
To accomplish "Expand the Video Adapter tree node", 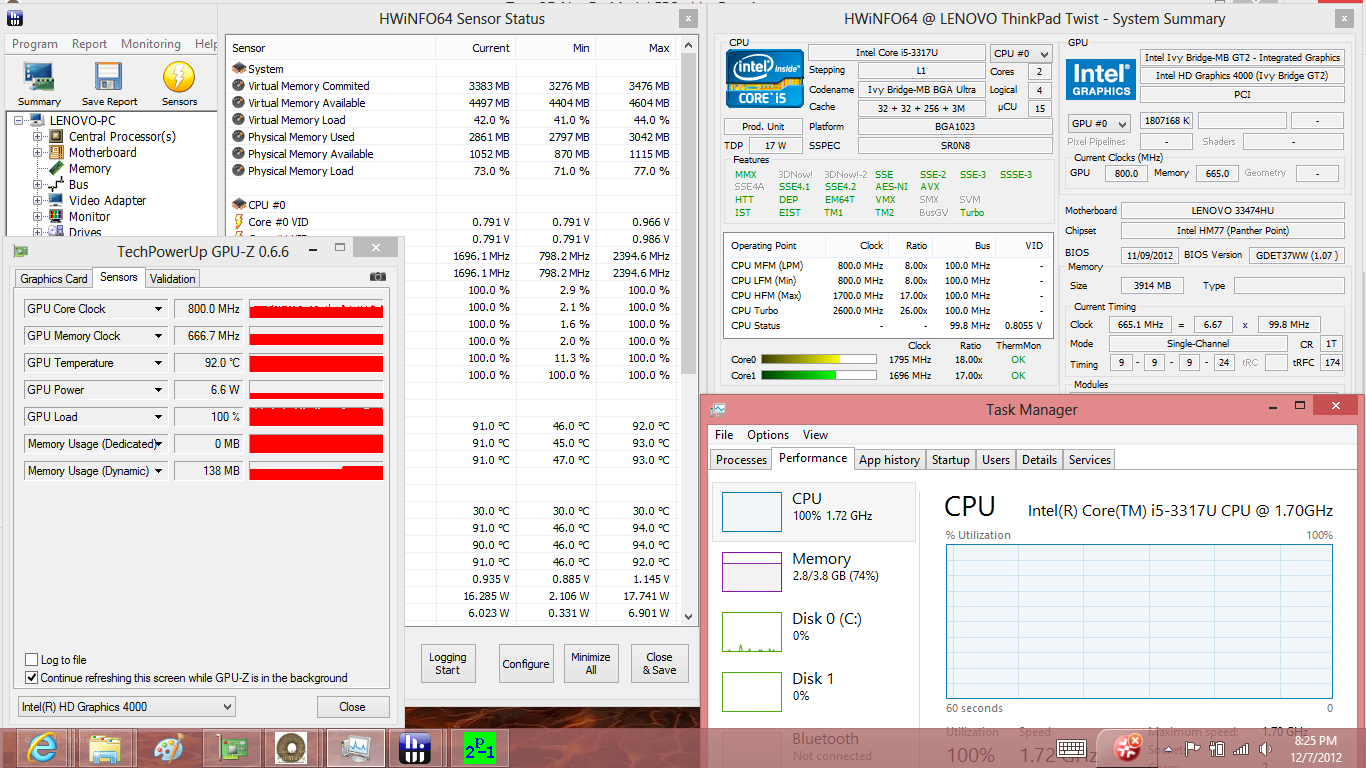I will pos(37,201).
